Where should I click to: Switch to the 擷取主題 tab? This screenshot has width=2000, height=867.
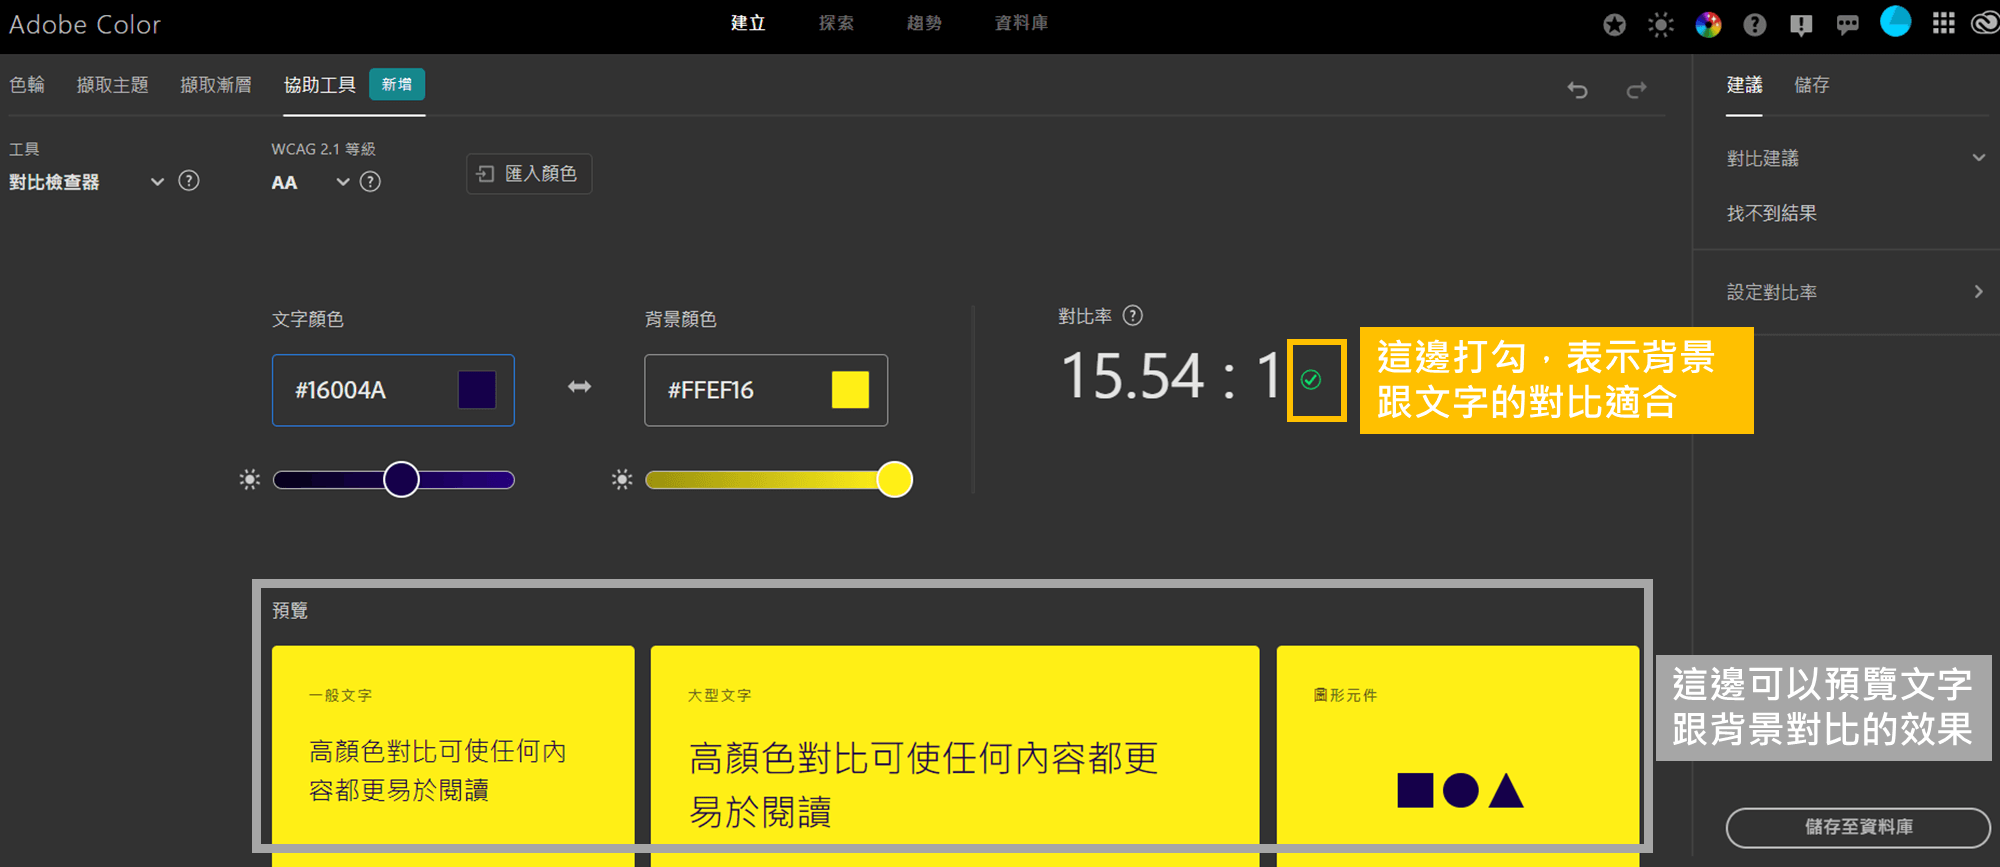click(113, 85)
